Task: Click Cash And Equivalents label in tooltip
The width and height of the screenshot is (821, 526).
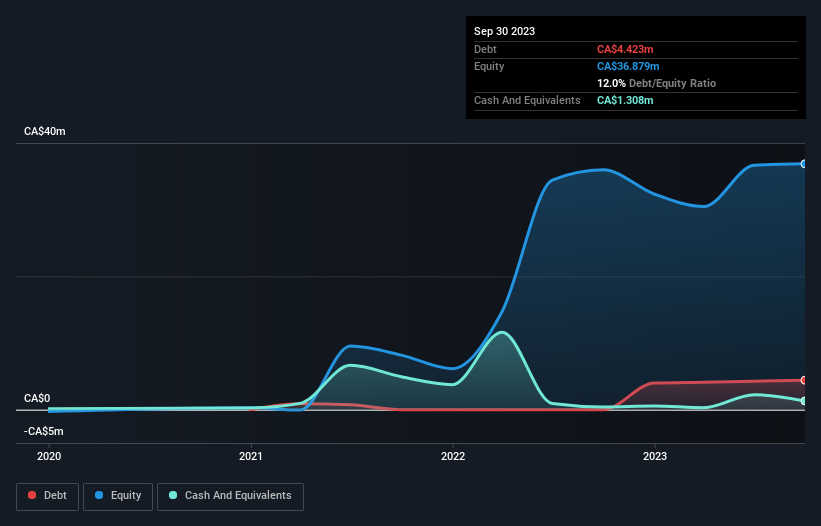Action: tap(527, 100)
